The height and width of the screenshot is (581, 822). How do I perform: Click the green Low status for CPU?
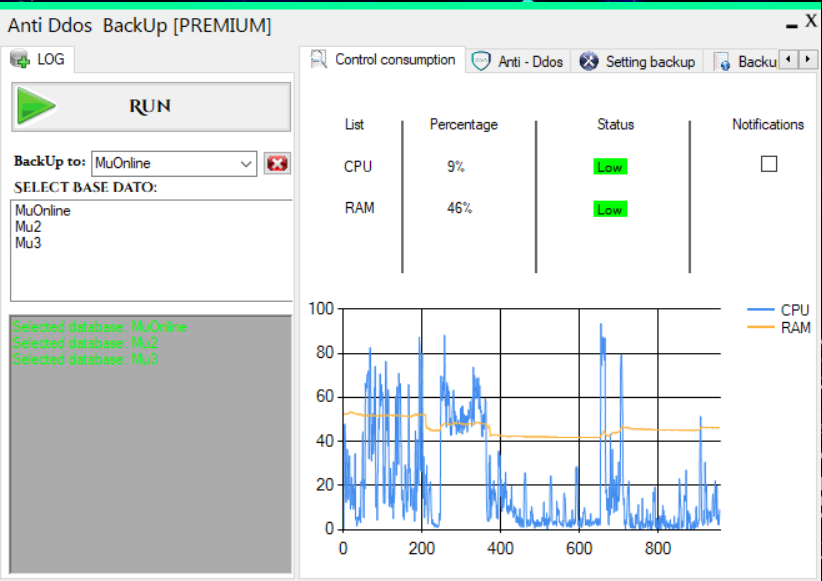(x=609, y=167)
